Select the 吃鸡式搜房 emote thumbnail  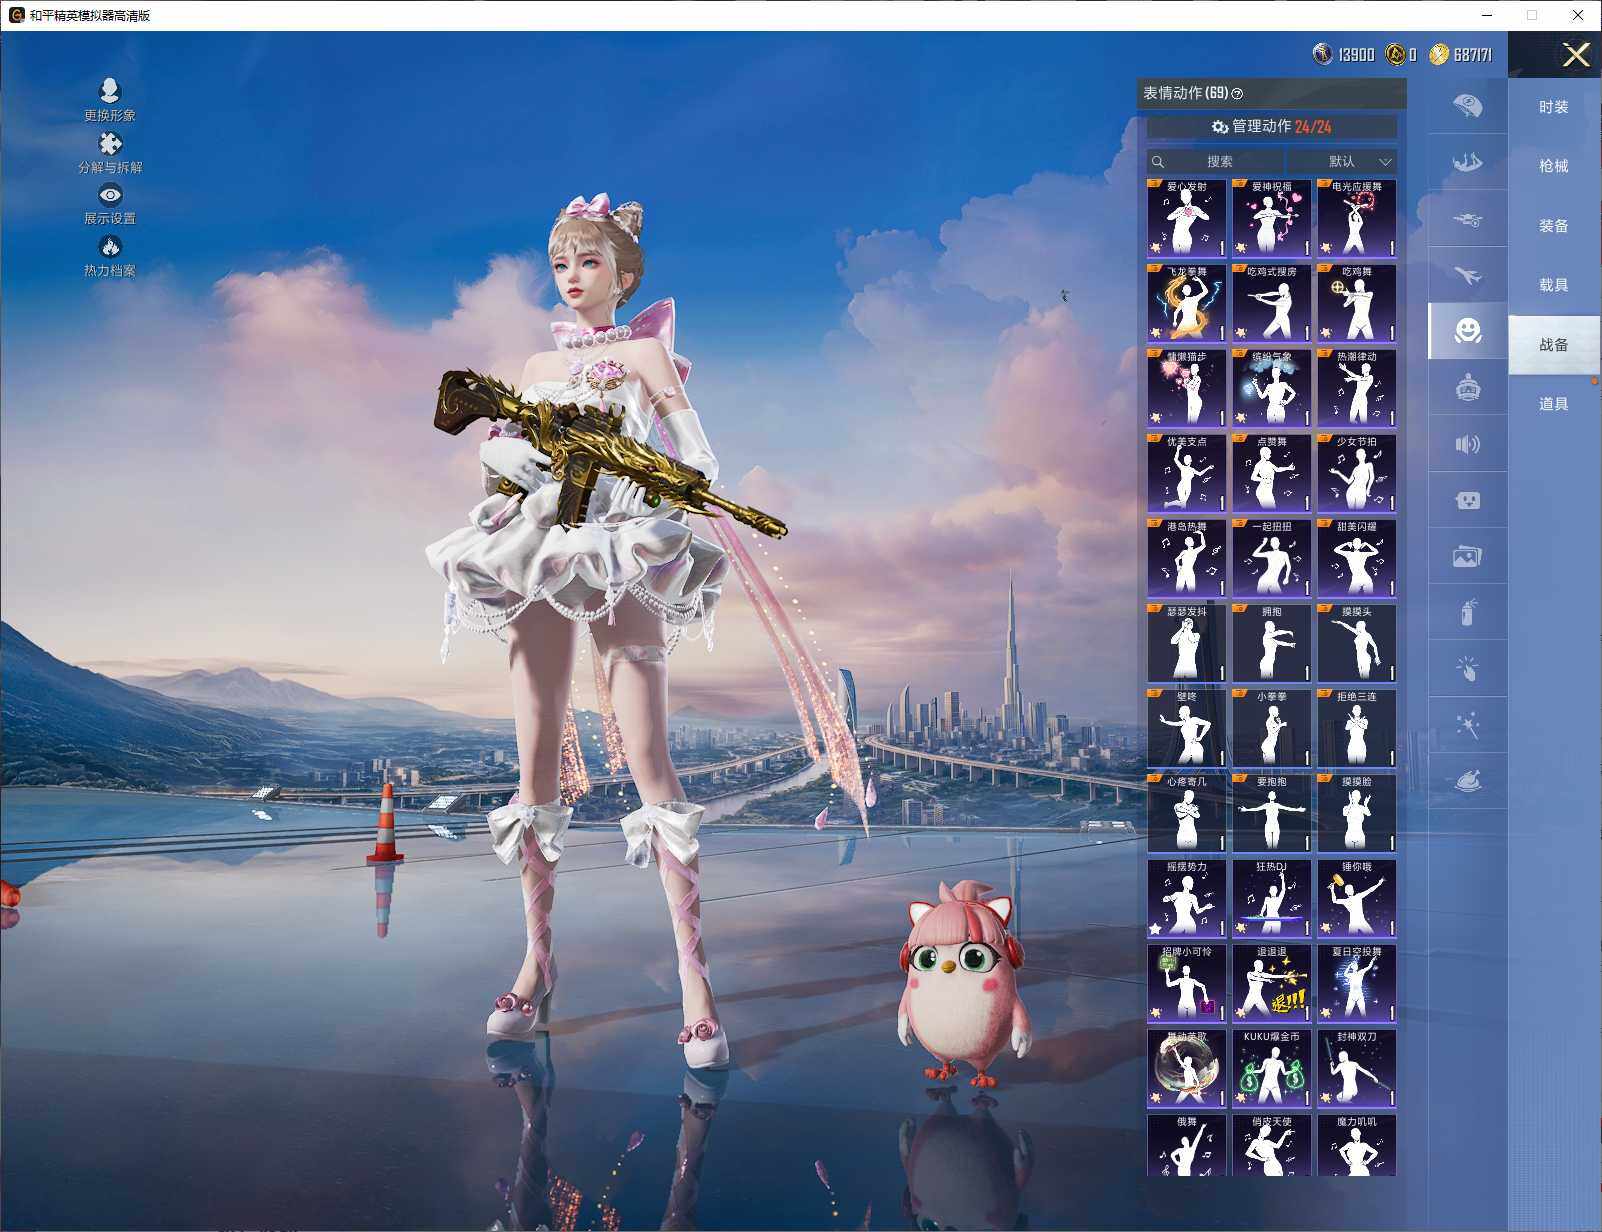tap(1272, 304)
